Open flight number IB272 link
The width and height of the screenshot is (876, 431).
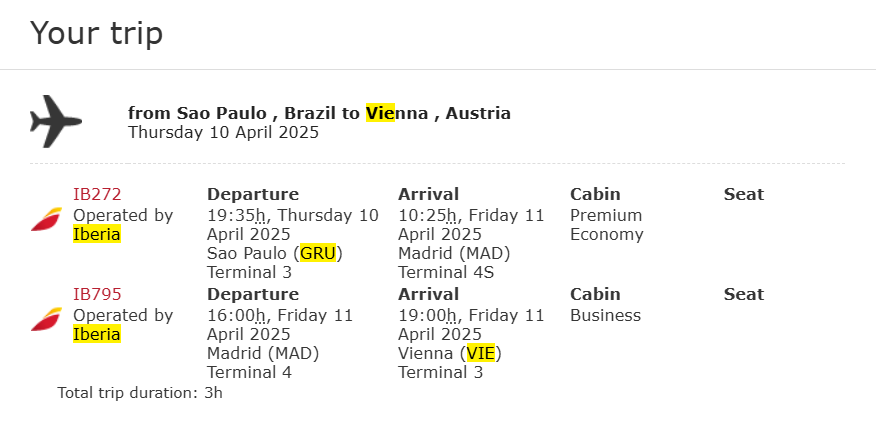point(97,195)
